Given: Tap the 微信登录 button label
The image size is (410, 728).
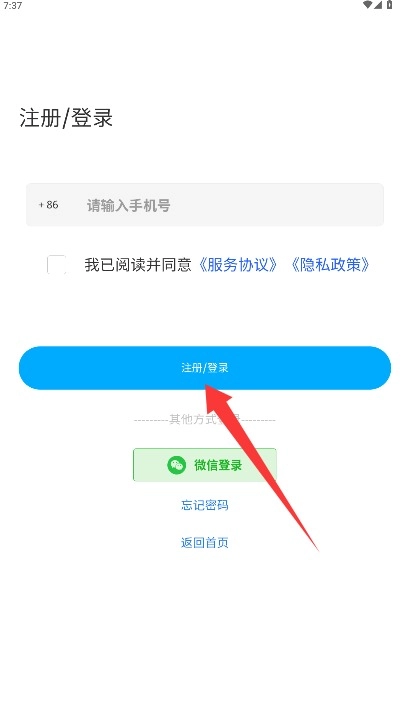Looking at the screenshot, I should click(218, 465).
